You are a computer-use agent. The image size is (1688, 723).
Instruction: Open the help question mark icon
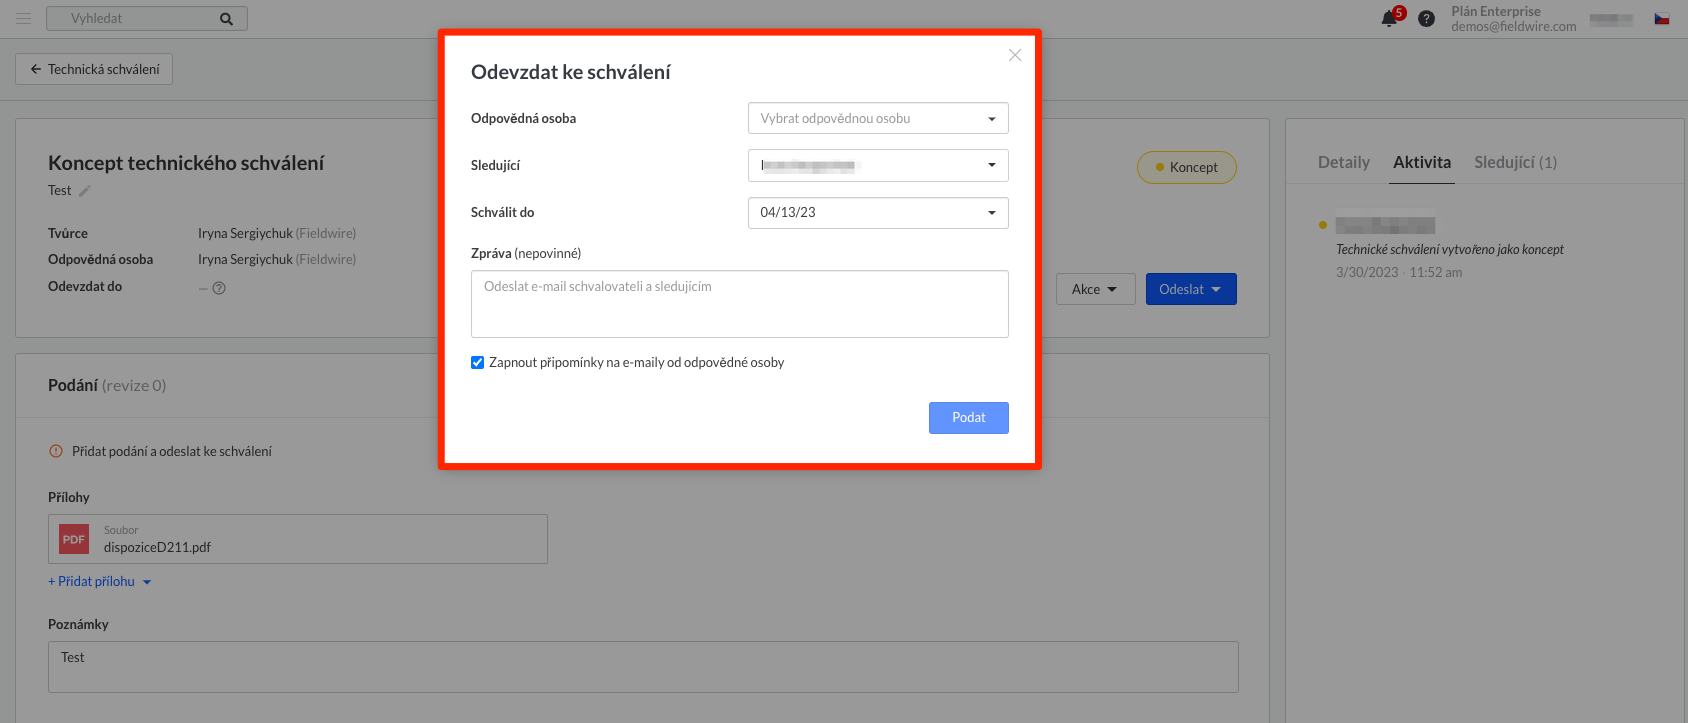click(1427, 19)
